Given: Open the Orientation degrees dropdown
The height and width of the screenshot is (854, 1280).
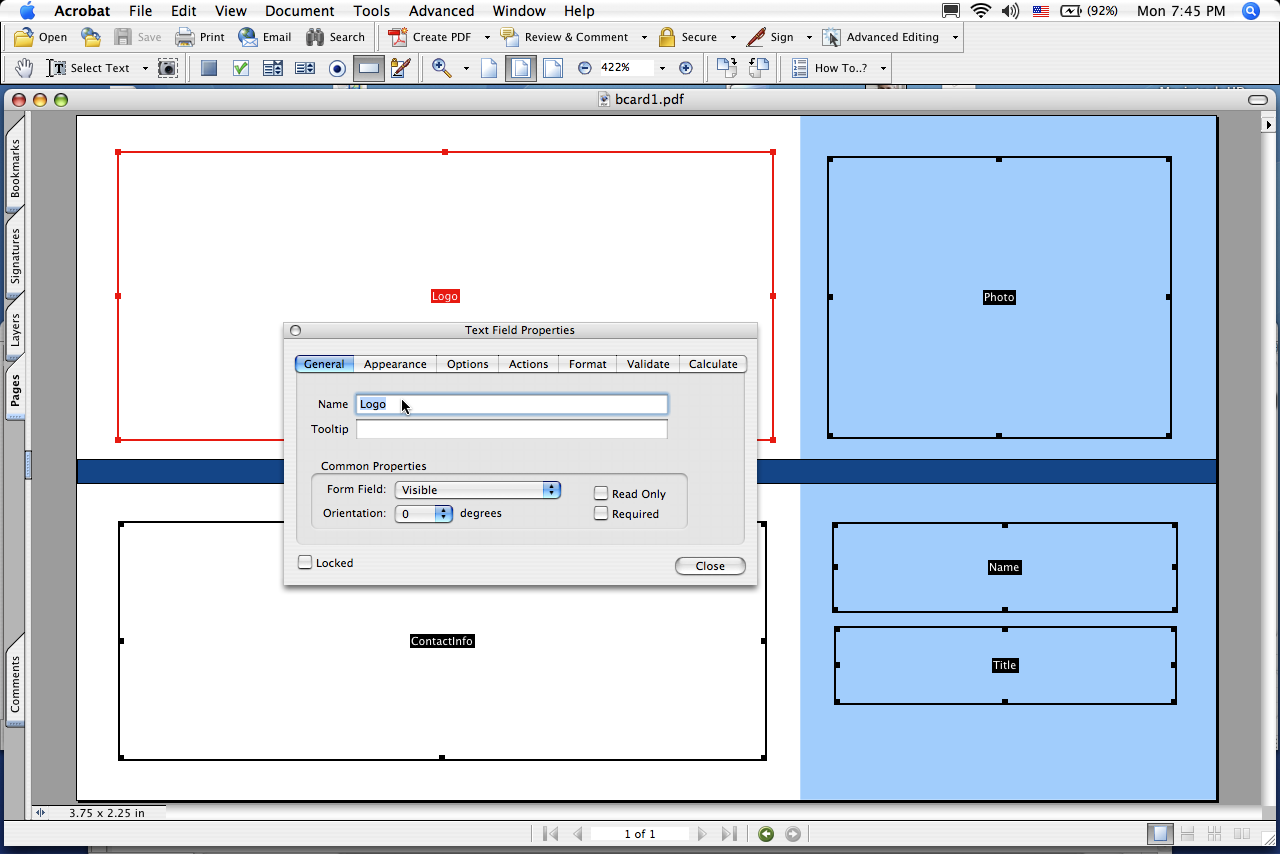Looking at the screenshot, I should click(x=425, y=514).
